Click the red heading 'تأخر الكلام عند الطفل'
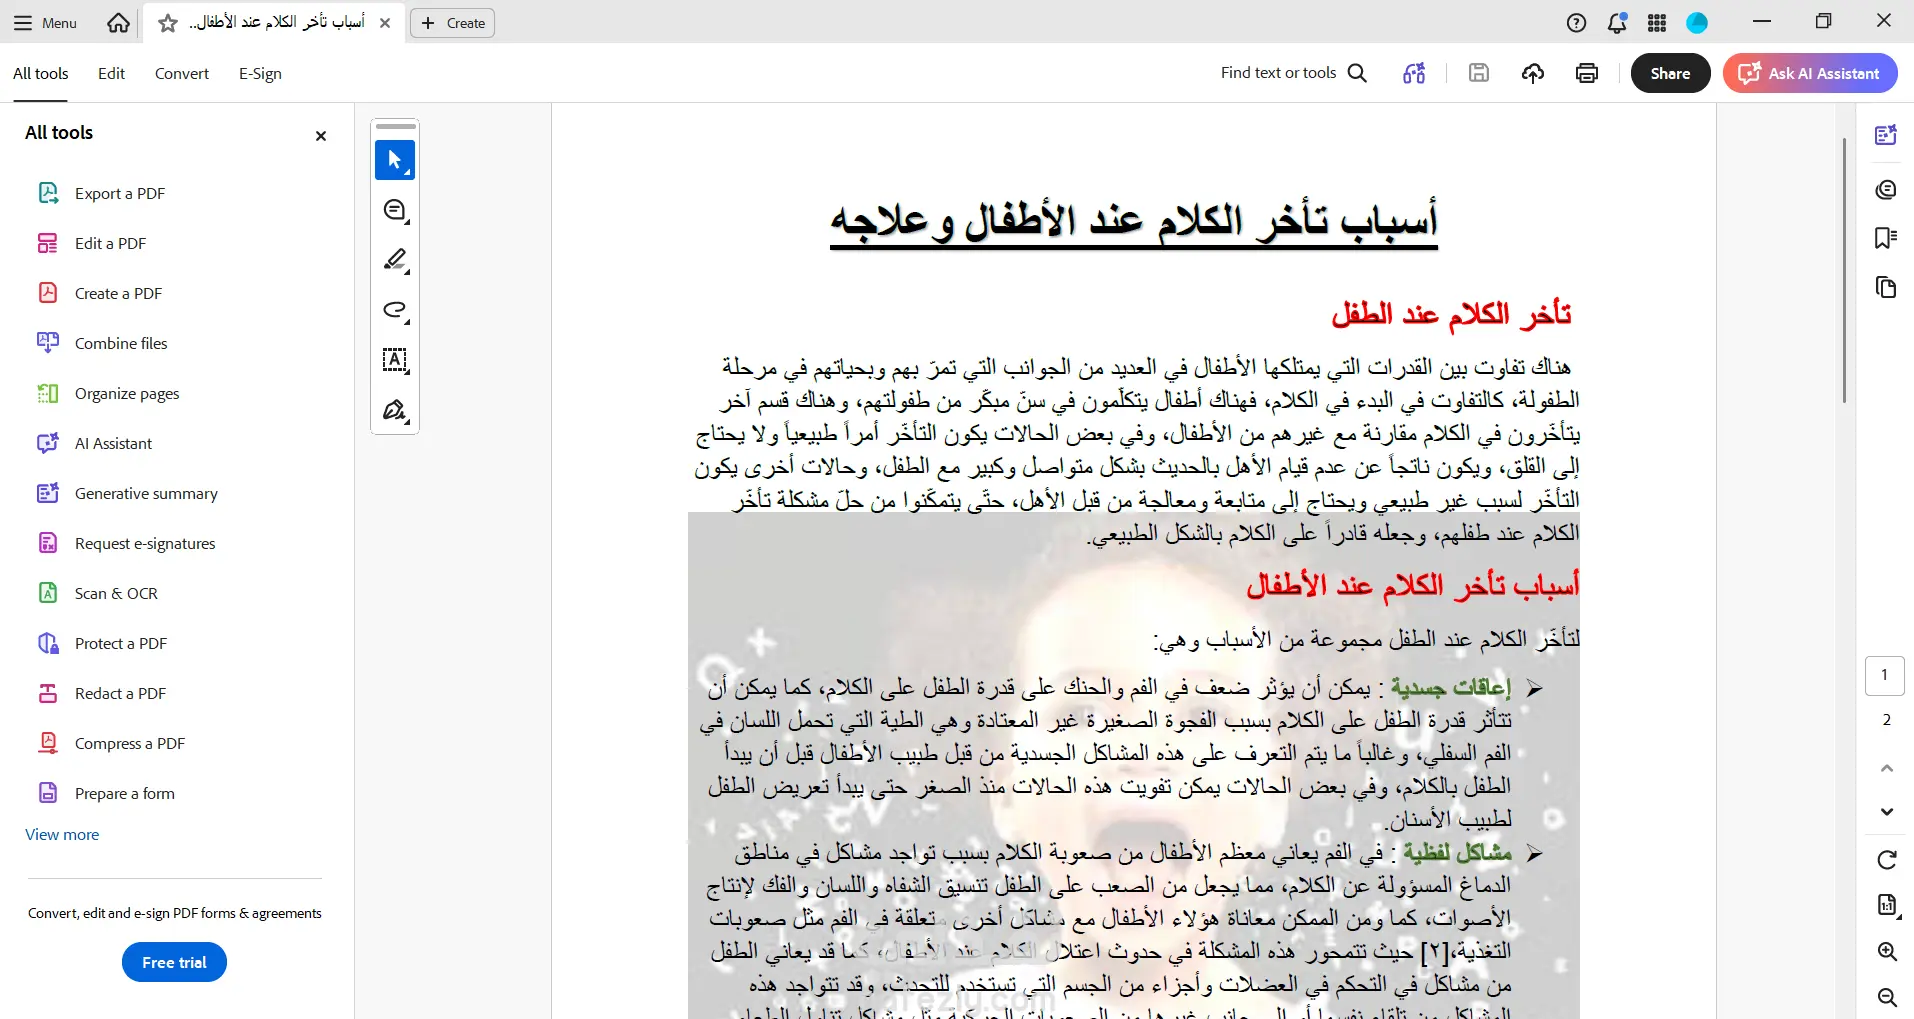This screenshot has width=1914, height=1019. [x=1451, y=314]
